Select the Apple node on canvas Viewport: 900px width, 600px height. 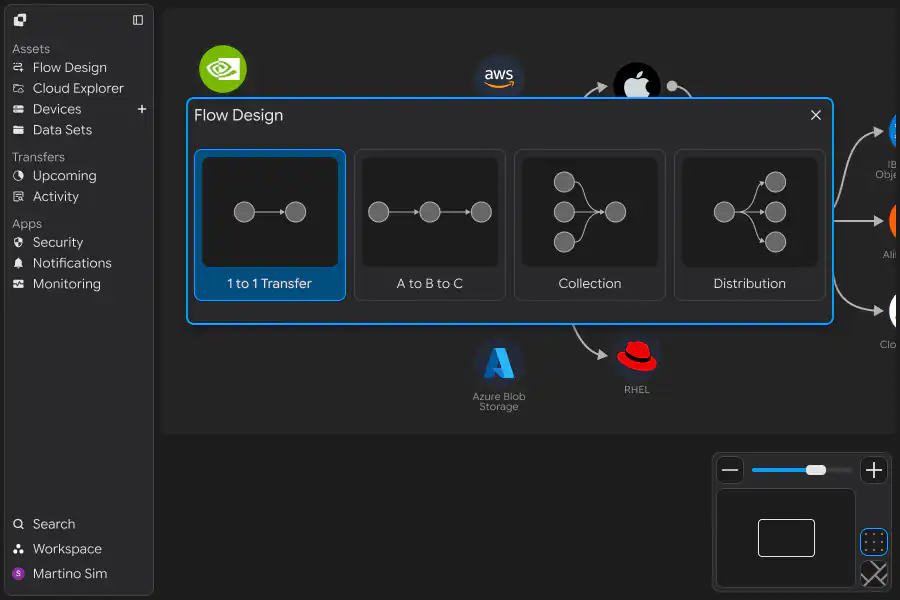(637, 80)
